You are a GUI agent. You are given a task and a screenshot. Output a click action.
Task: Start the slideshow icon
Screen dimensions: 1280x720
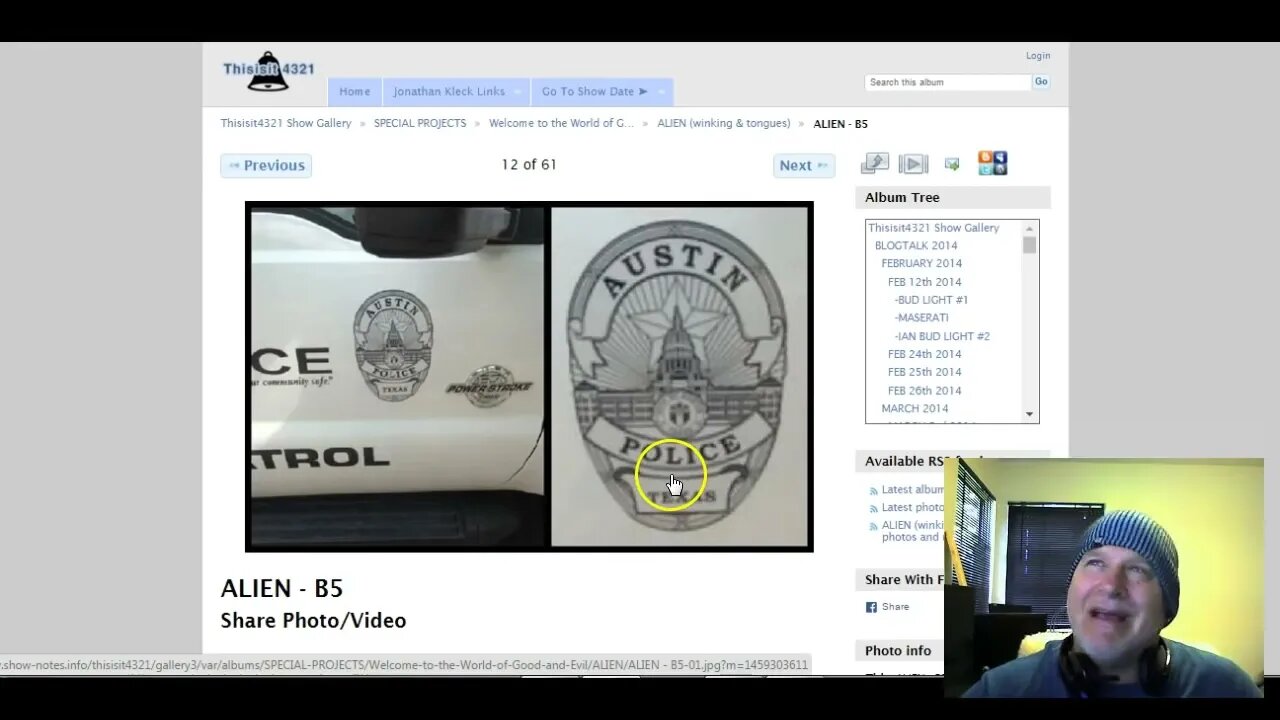[x=913, y=164]
